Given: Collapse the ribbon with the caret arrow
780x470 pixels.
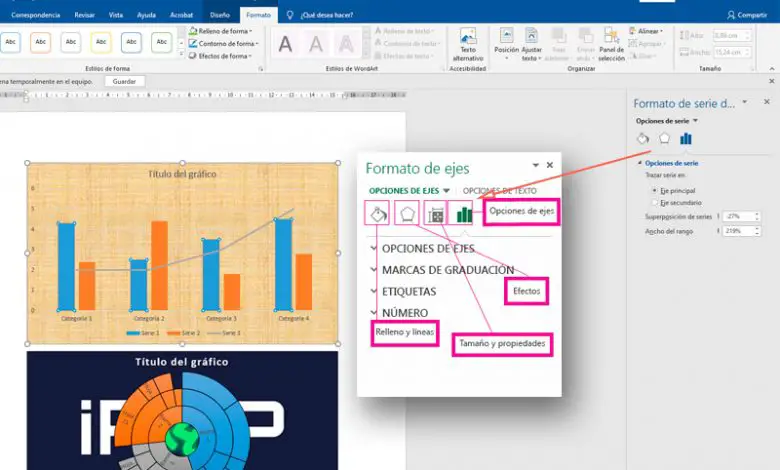Looking at the screenshot, I should [772, 69].
